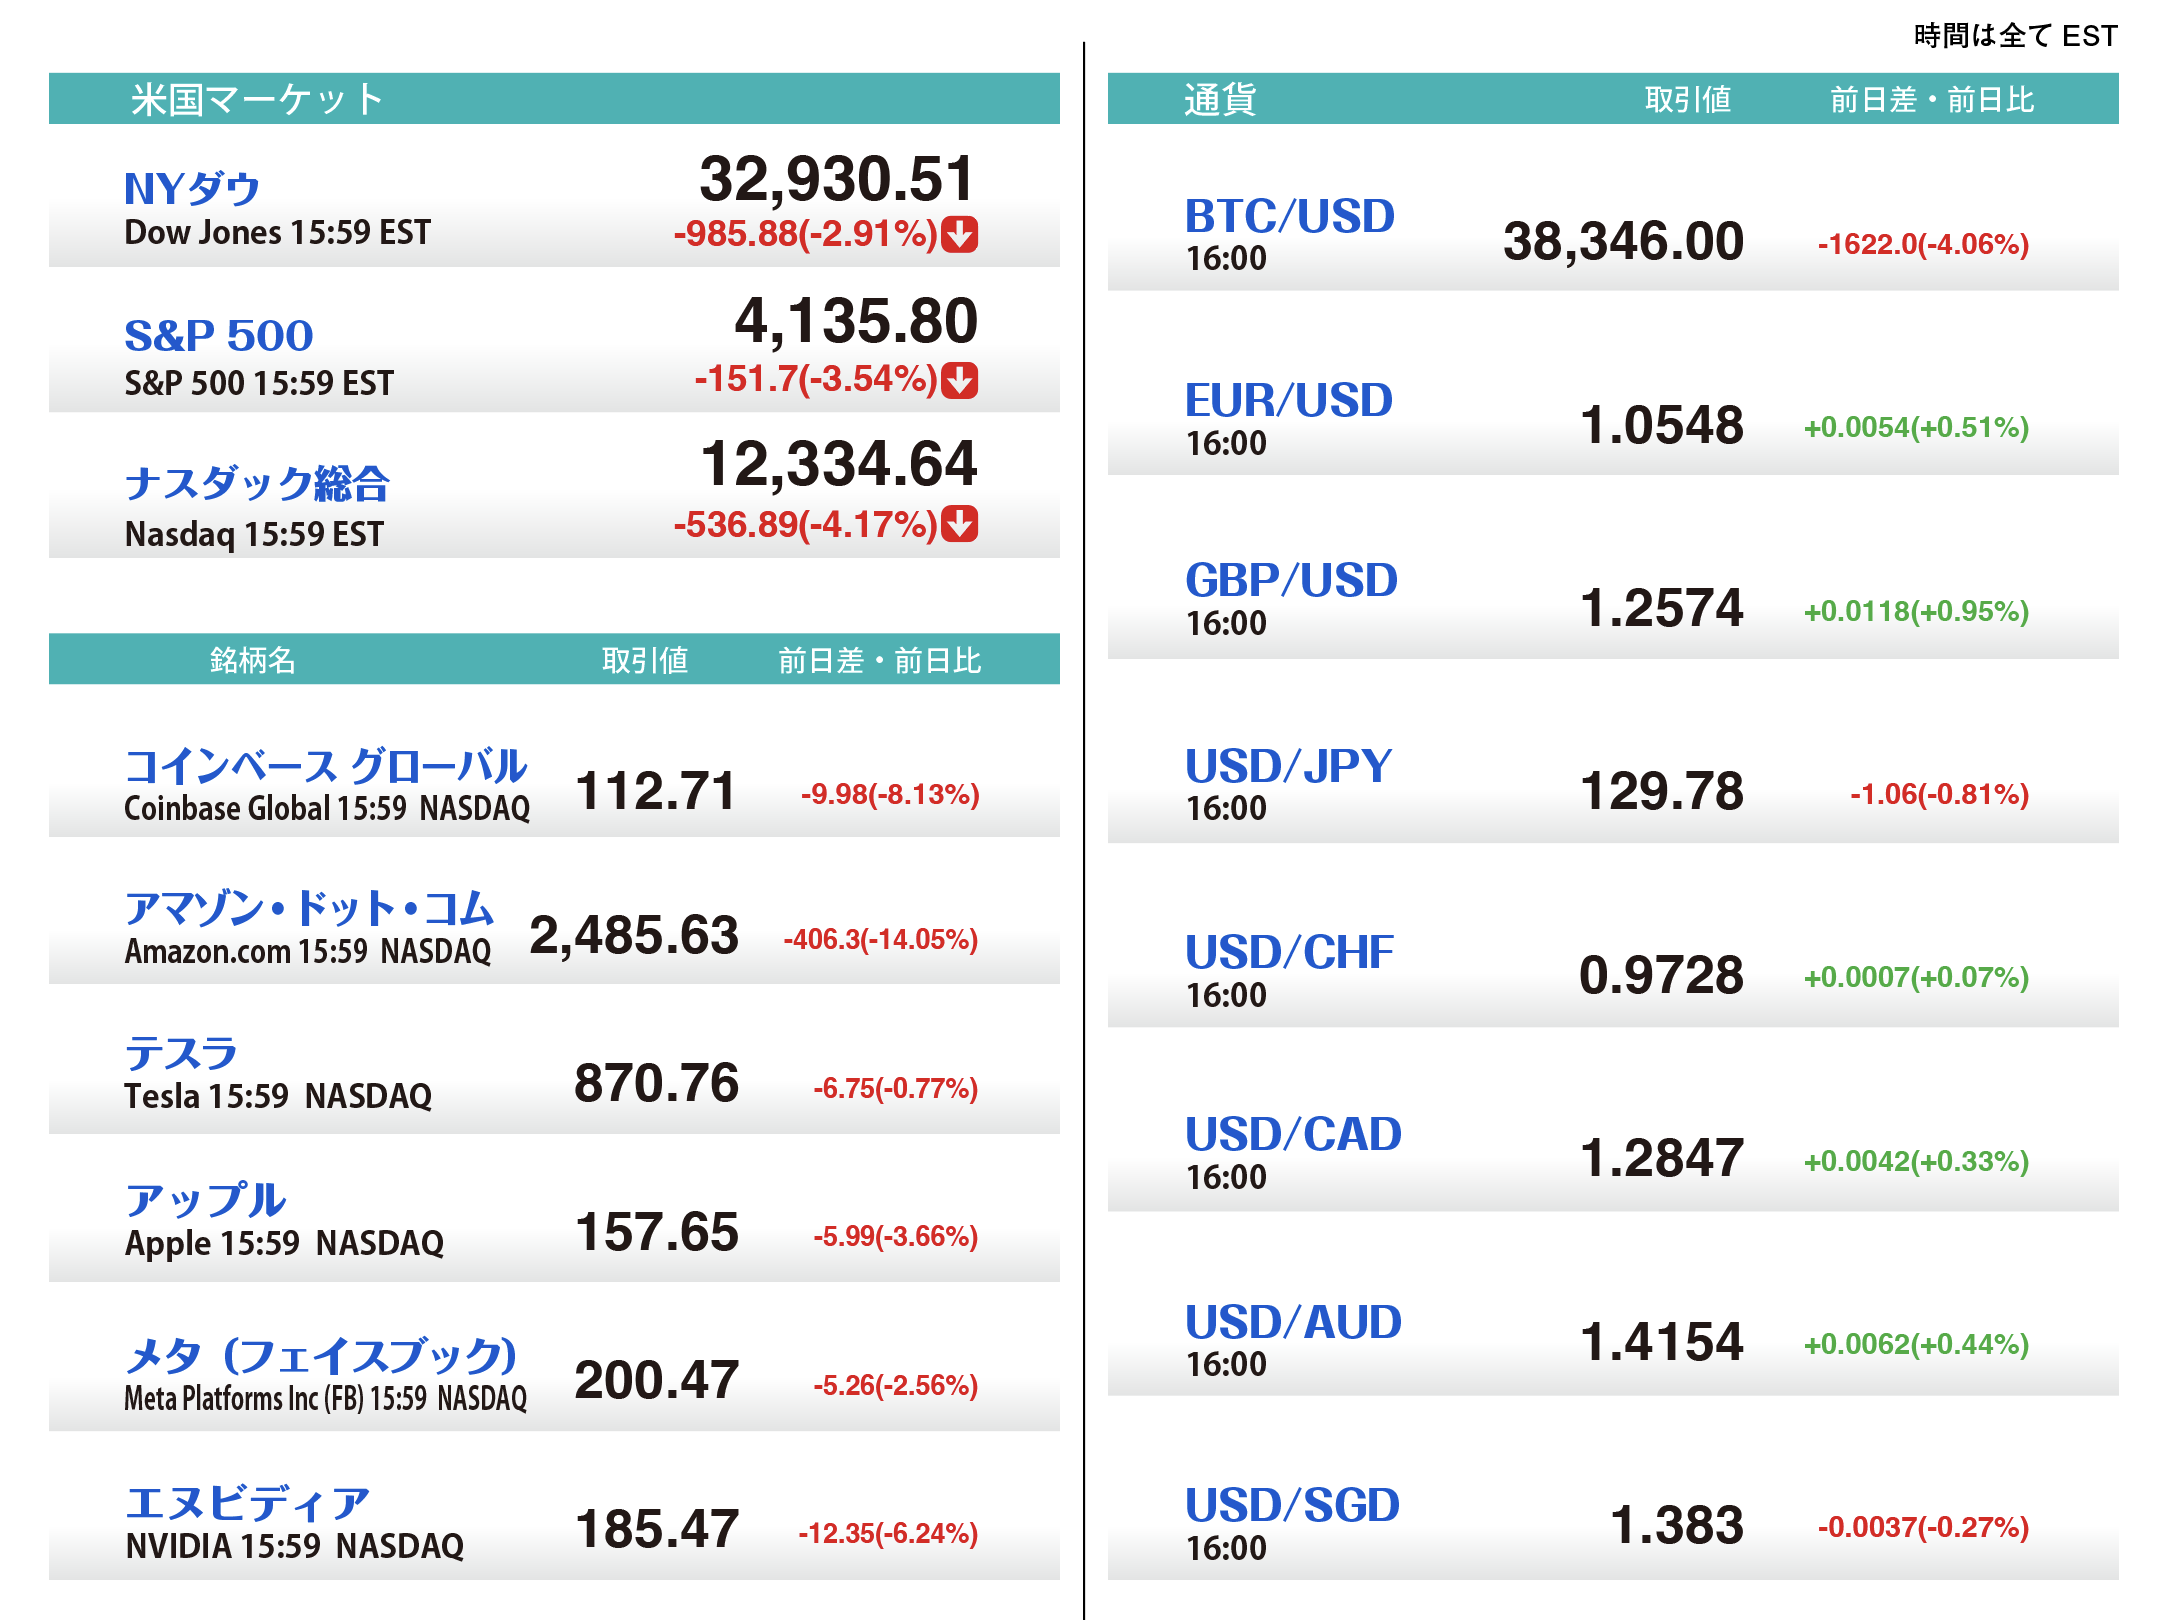2166x1620 pixels.
Task: Select the メタ (フェイスブック) stock name
Action: [x=321, y=1355]
